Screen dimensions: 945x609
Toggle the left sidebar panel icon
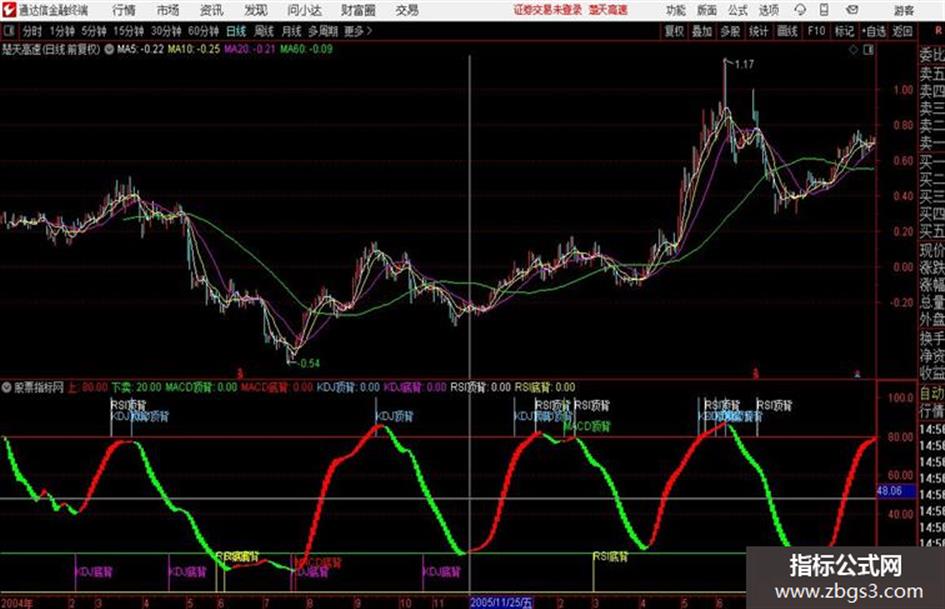[9, 31]
